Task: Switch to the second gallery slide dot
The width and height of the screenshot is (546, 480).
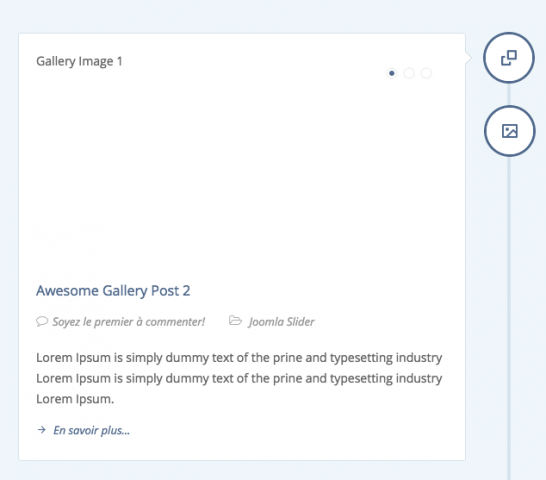Action: 409,73
